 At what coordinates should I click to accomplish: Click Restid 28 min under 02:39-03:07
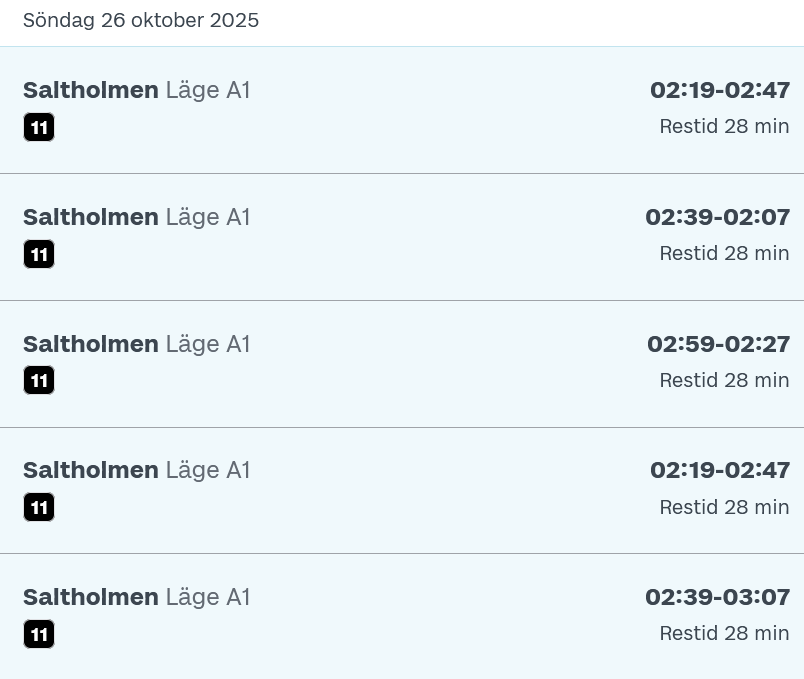pyautogui.click(x=724, y=633)
